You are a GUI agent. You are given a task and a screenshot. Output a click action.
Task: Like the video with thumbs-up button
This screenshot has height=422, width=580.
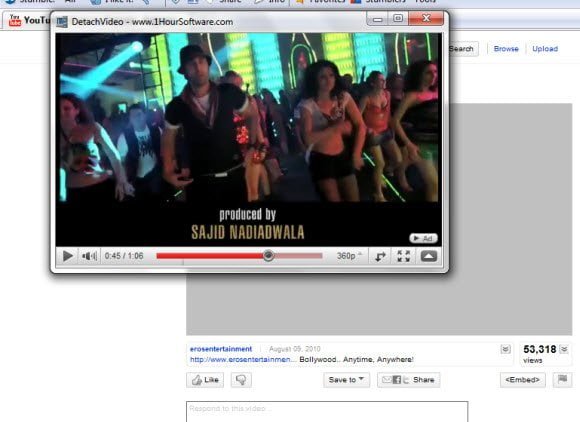[x=205, y=380]
